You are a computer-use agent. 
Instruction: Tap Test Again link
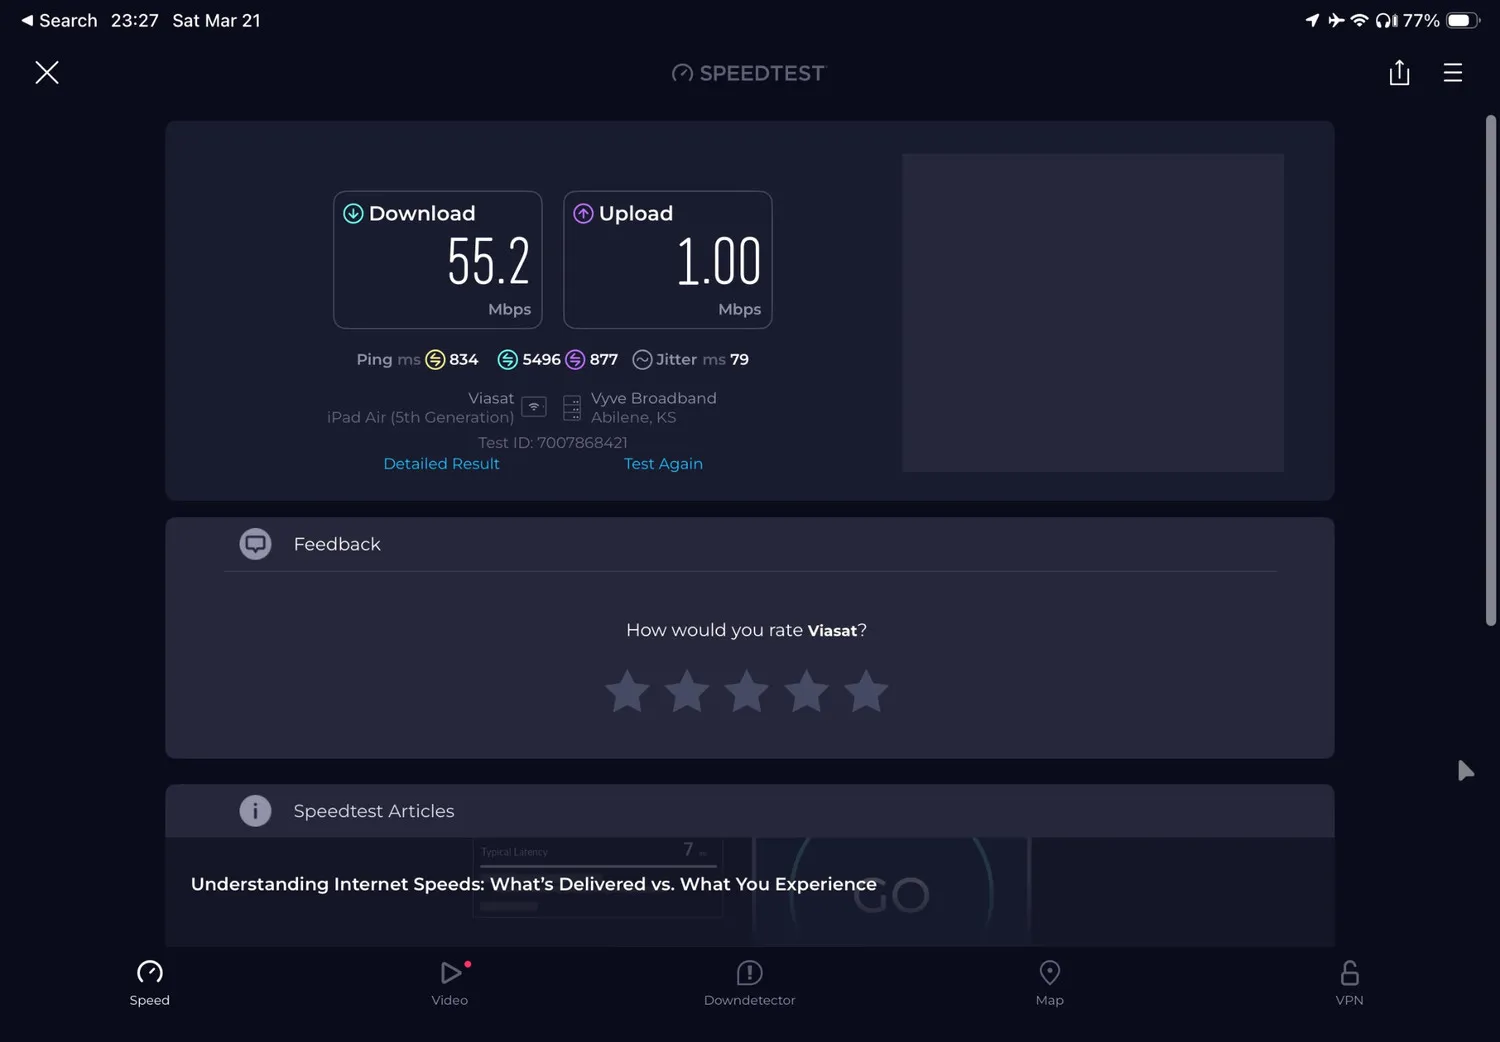pos(663,464)
